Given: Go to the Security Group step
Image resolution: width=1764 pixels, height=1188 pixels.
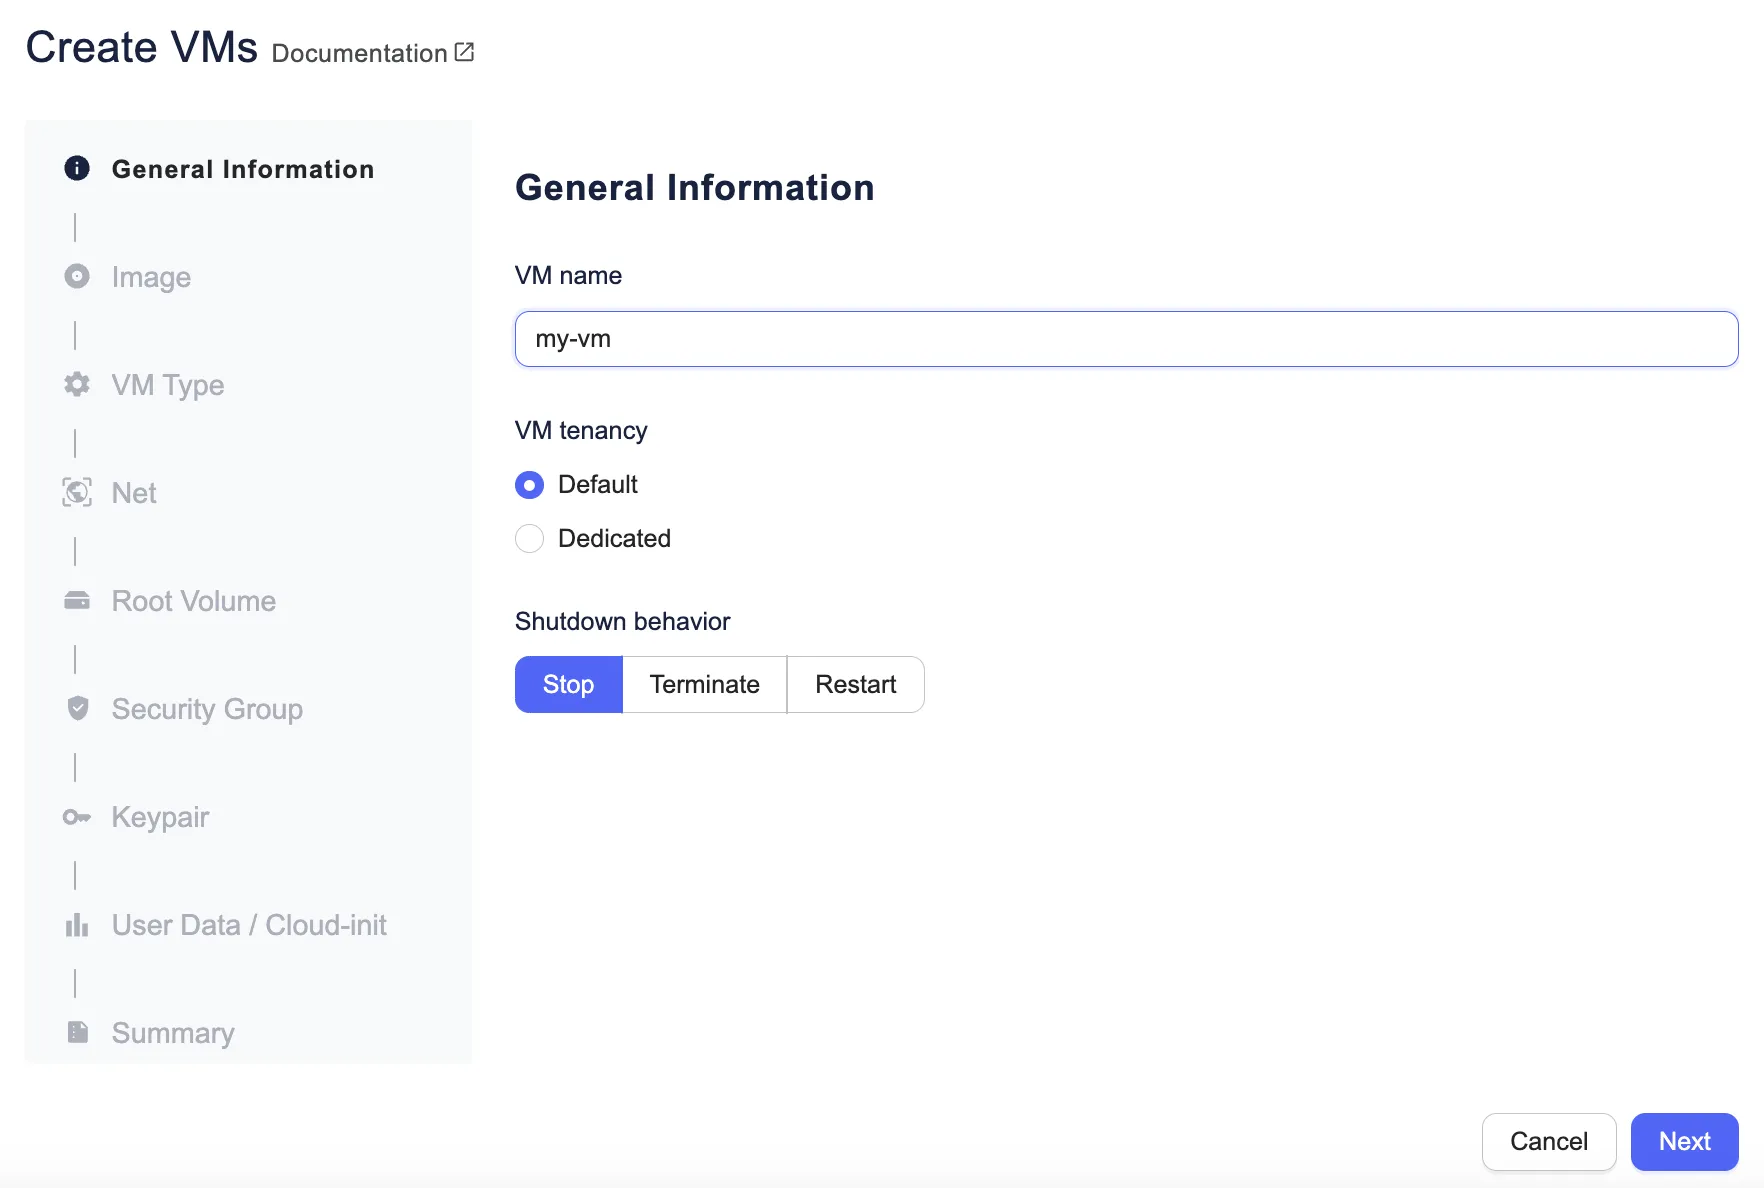Looking at the screenshot, I should click(207, 709).
